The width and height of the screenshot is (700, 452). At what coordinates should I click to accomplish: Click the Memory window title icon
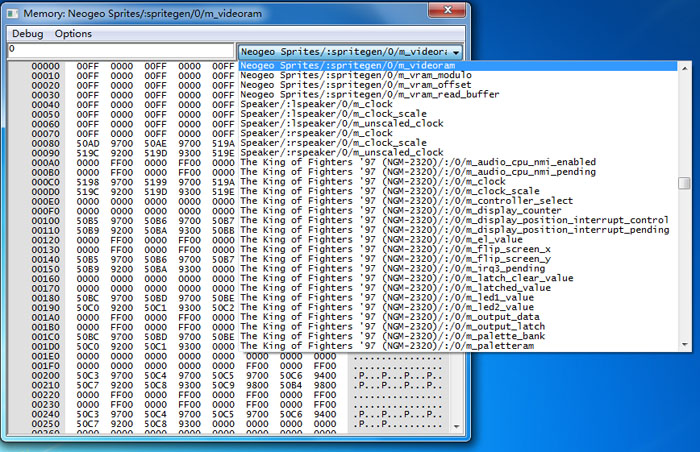pos(12,14)
